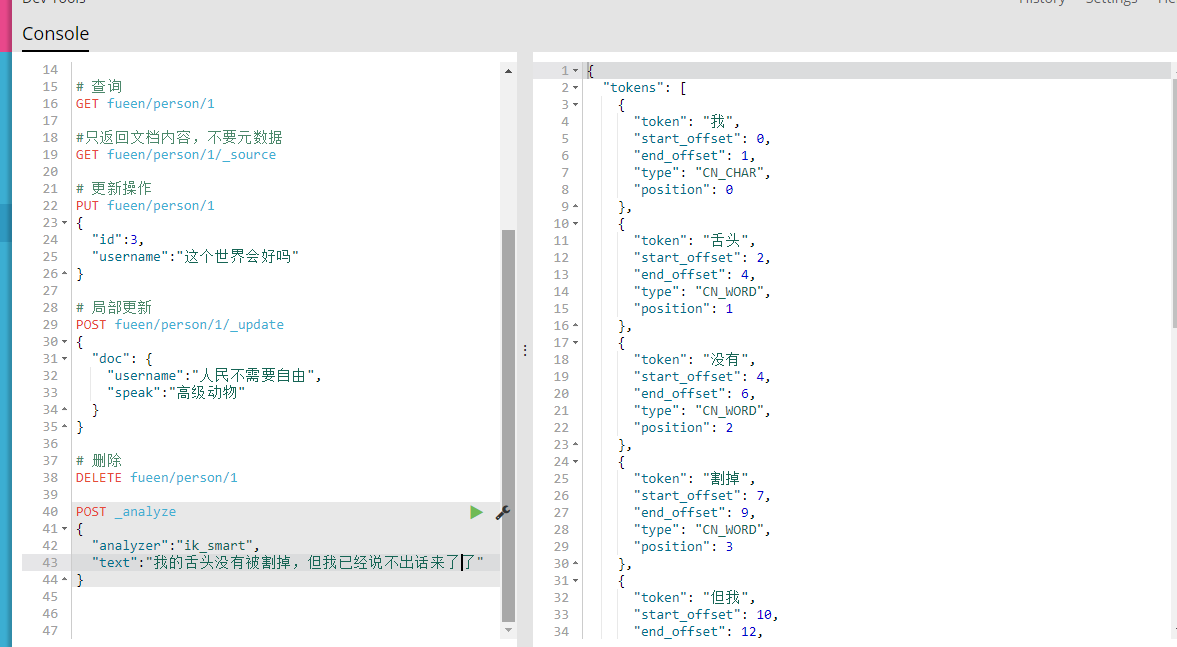Click the "id":3 line in editor
Screen dimensions: 1177x647
click(118, 239)
